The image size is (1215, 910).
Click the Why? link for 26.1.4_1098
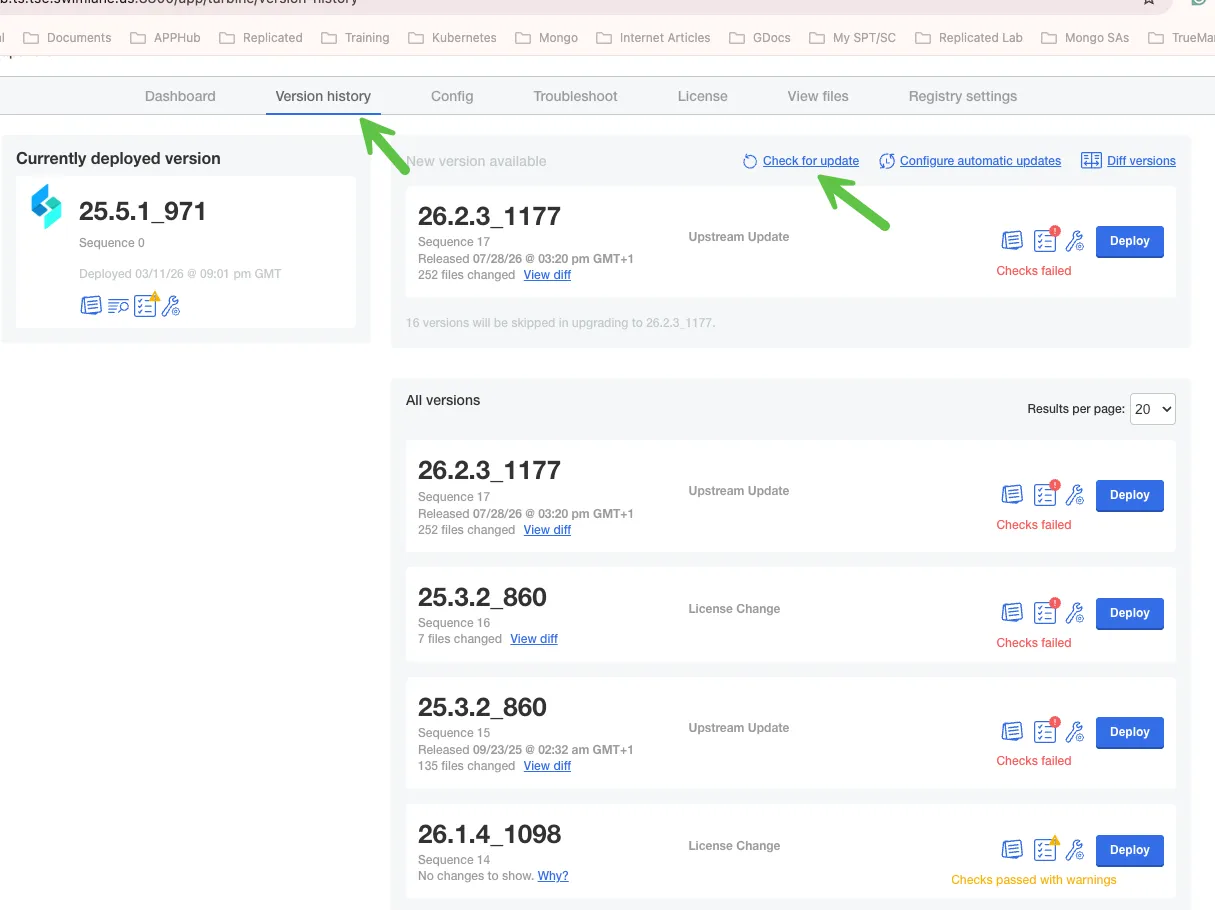553,876
